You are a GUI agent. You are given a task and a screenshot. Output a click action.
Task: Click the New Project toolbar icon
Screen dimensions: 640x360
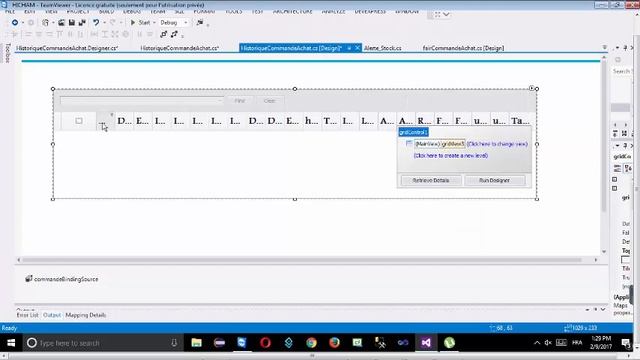tap(45, 22)
